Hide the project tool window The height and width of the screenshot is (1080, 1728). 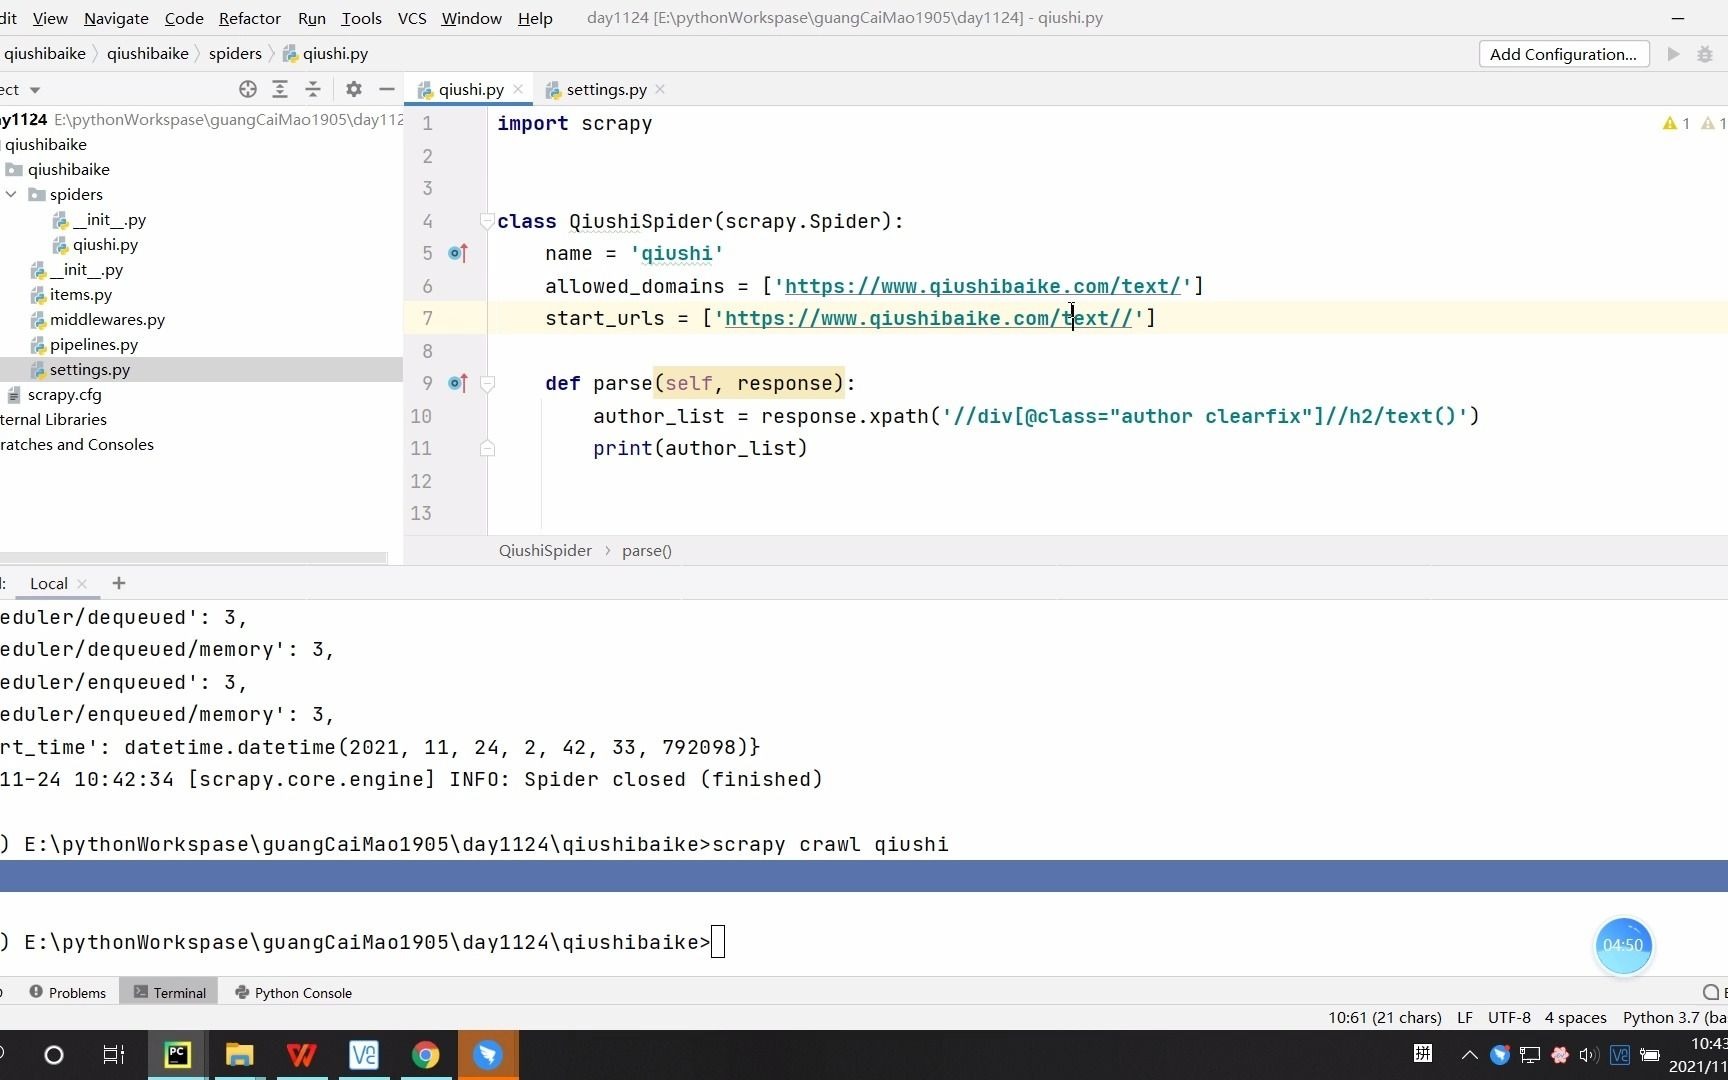click(x=387, y=89)
